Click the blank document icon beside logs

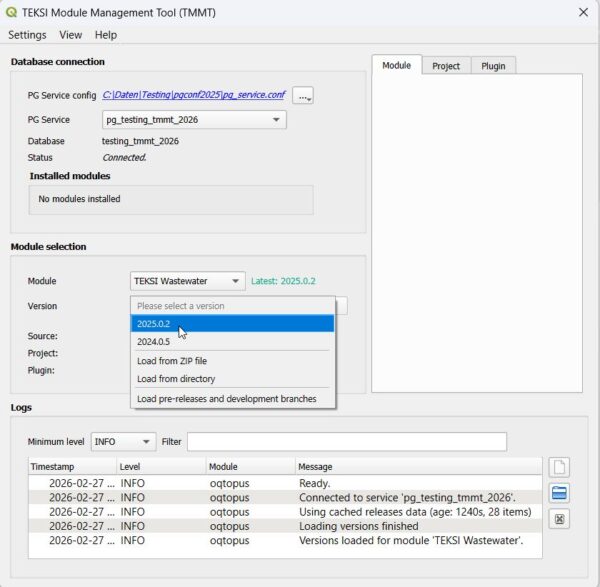coord(560,467)
